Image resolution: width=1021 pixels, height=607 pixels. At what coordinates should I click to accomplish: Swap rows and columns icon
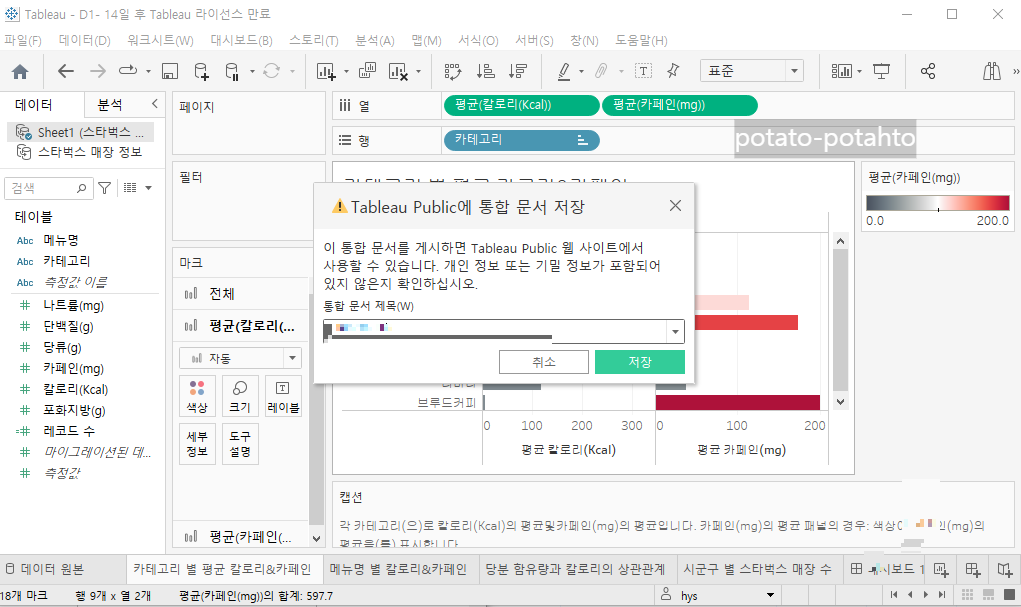tap(453, 71)
